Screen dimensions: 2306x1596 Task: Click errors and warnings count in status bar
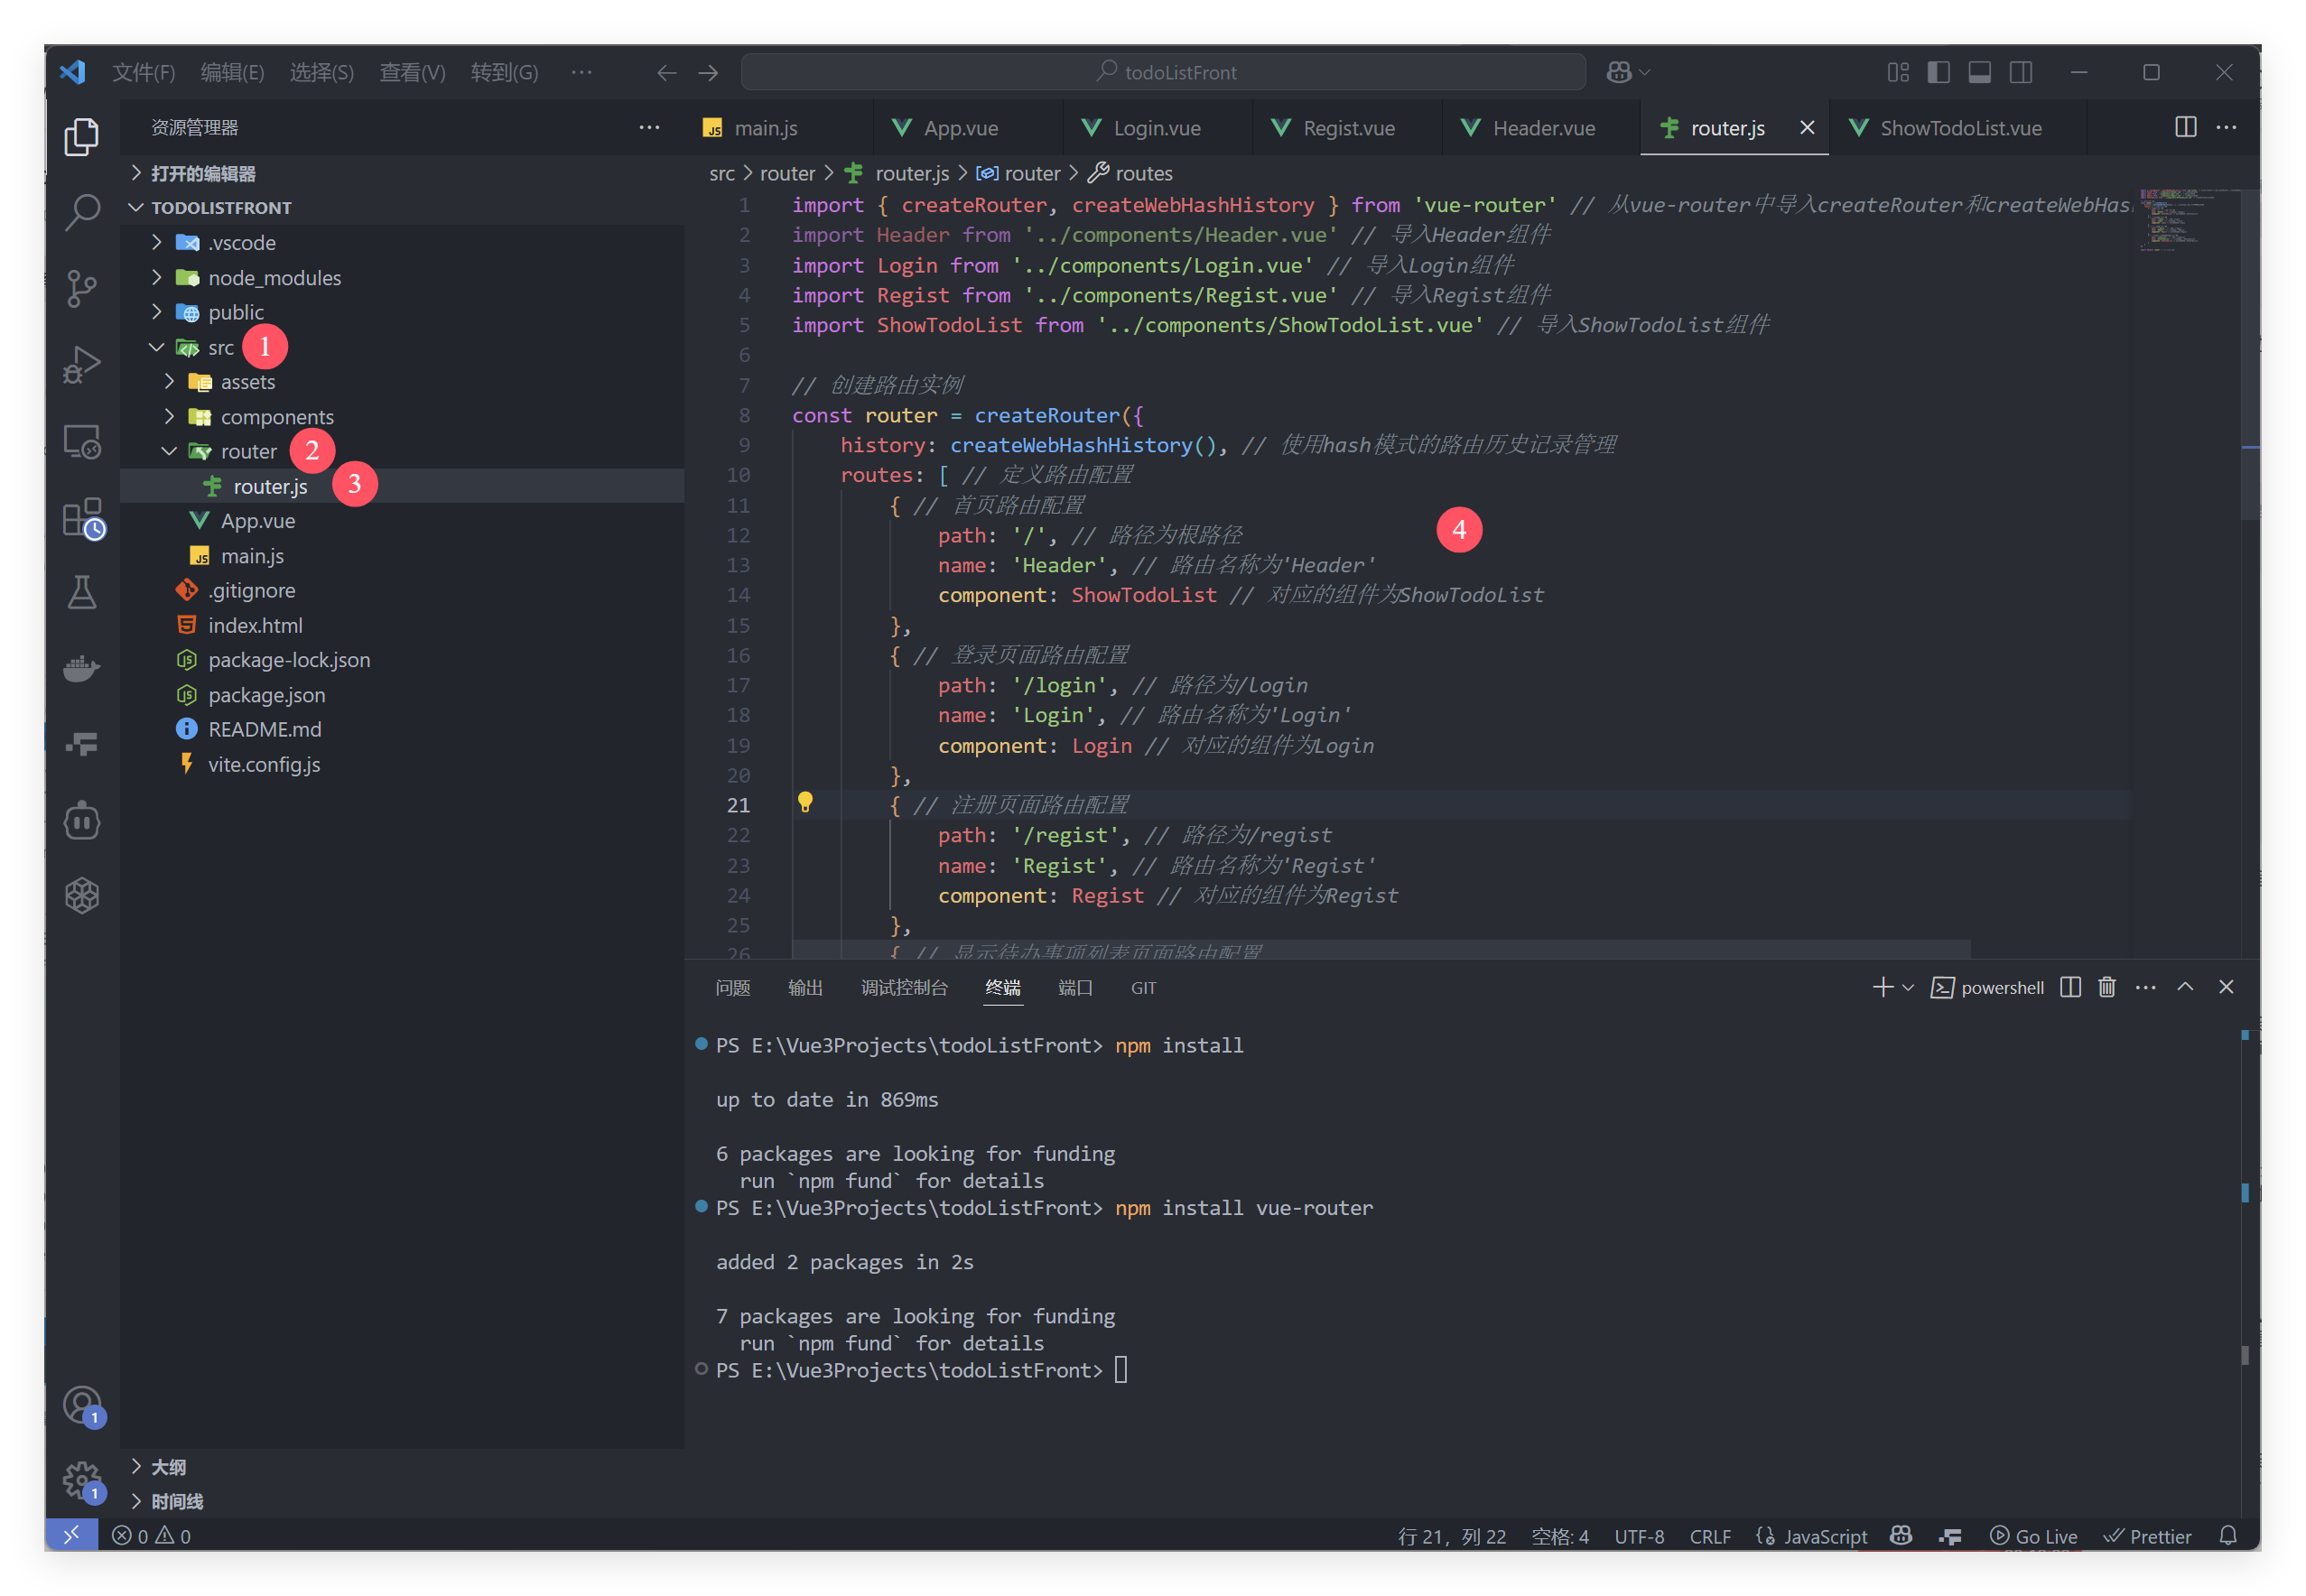pos(151,1536)
